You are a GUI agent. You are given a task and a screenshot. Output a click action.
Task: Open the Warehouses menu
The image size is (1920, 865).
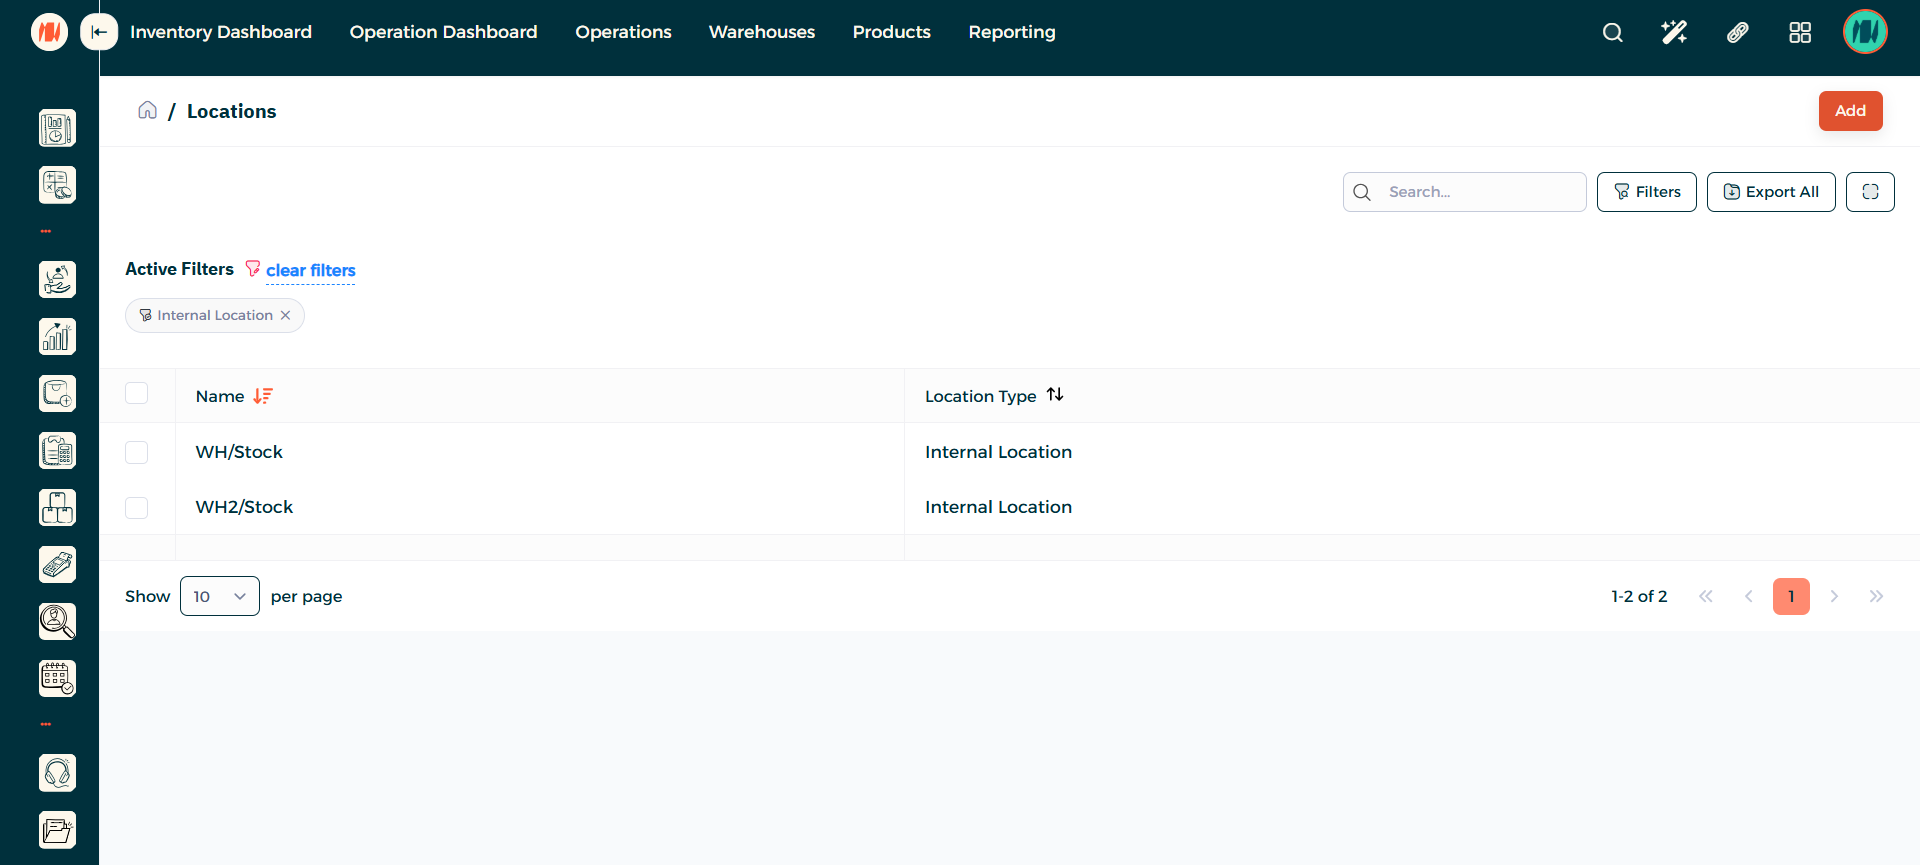[761, 32]
